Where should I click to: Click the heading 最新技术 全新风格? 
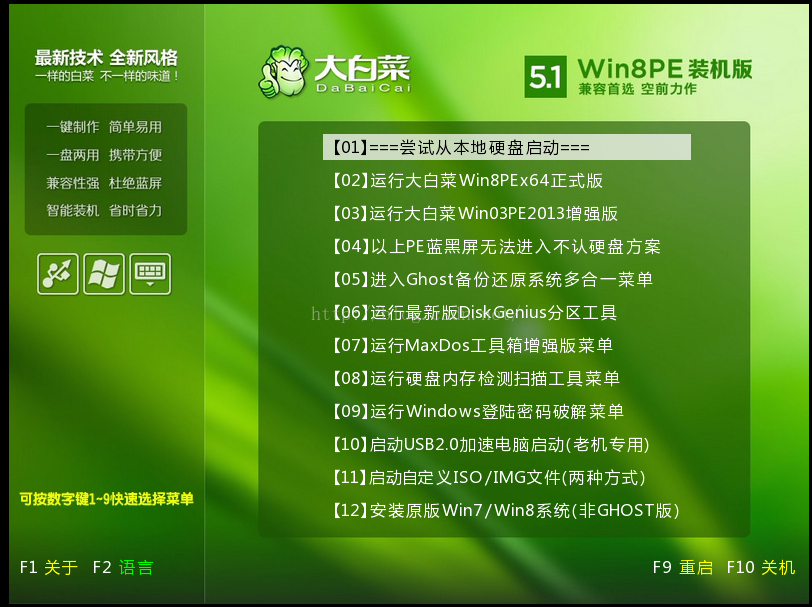[x=106, y=57]
